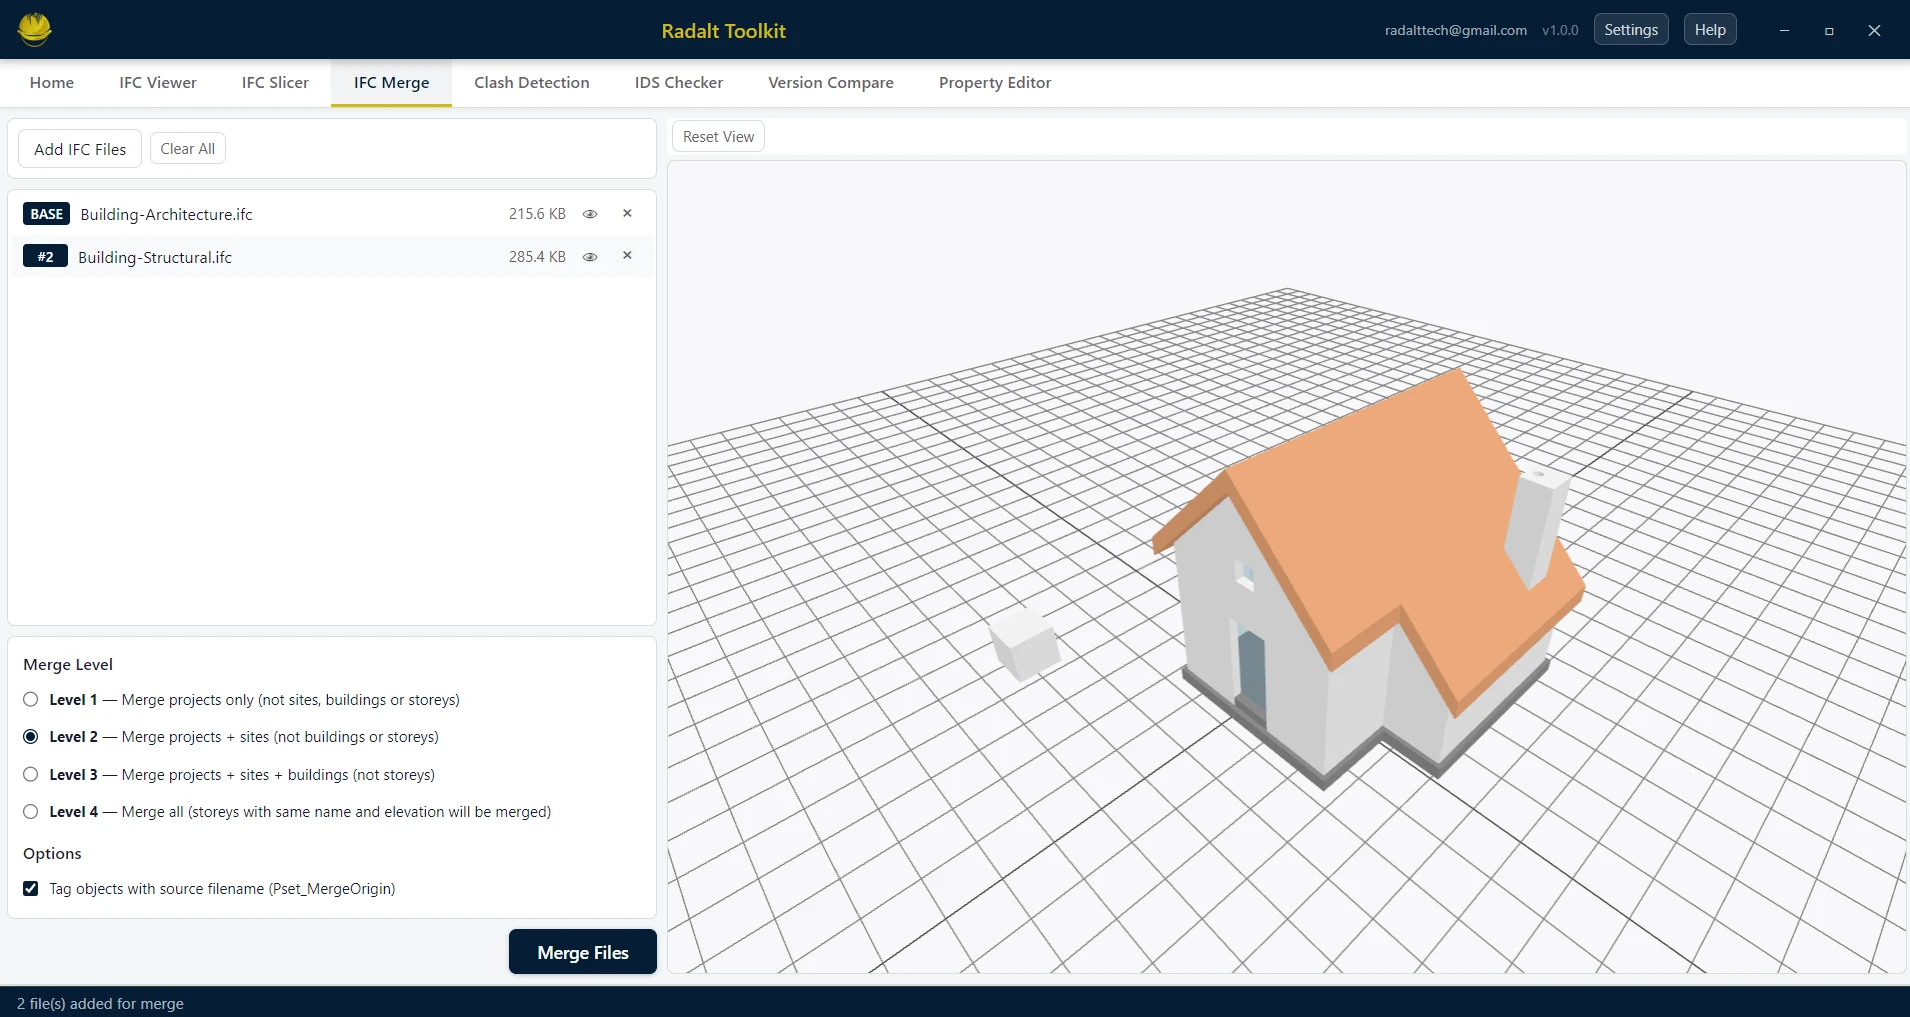Open the Property Editor tab
The height and width of the screenshot is (1017, 1910).
point(994,83)
